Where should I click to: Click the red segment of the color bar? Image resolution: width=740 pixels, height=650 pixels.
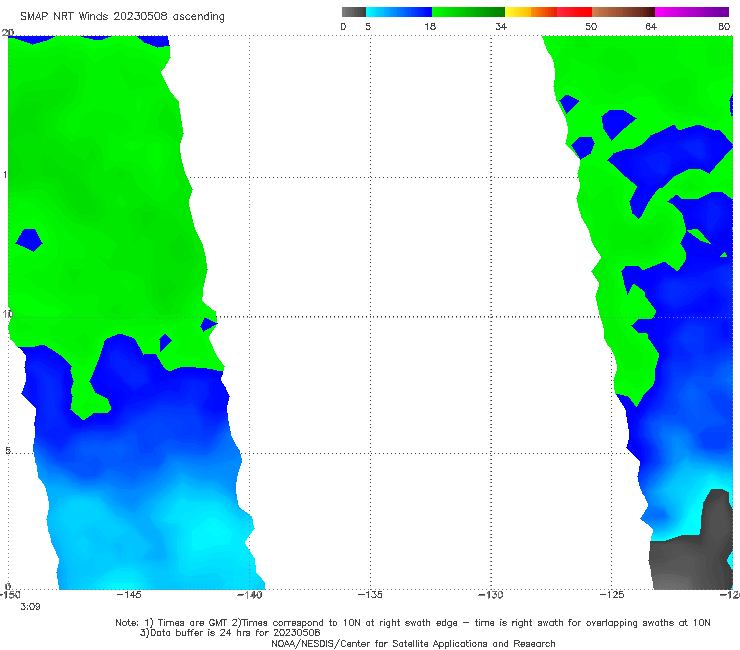tap(574, 12)
